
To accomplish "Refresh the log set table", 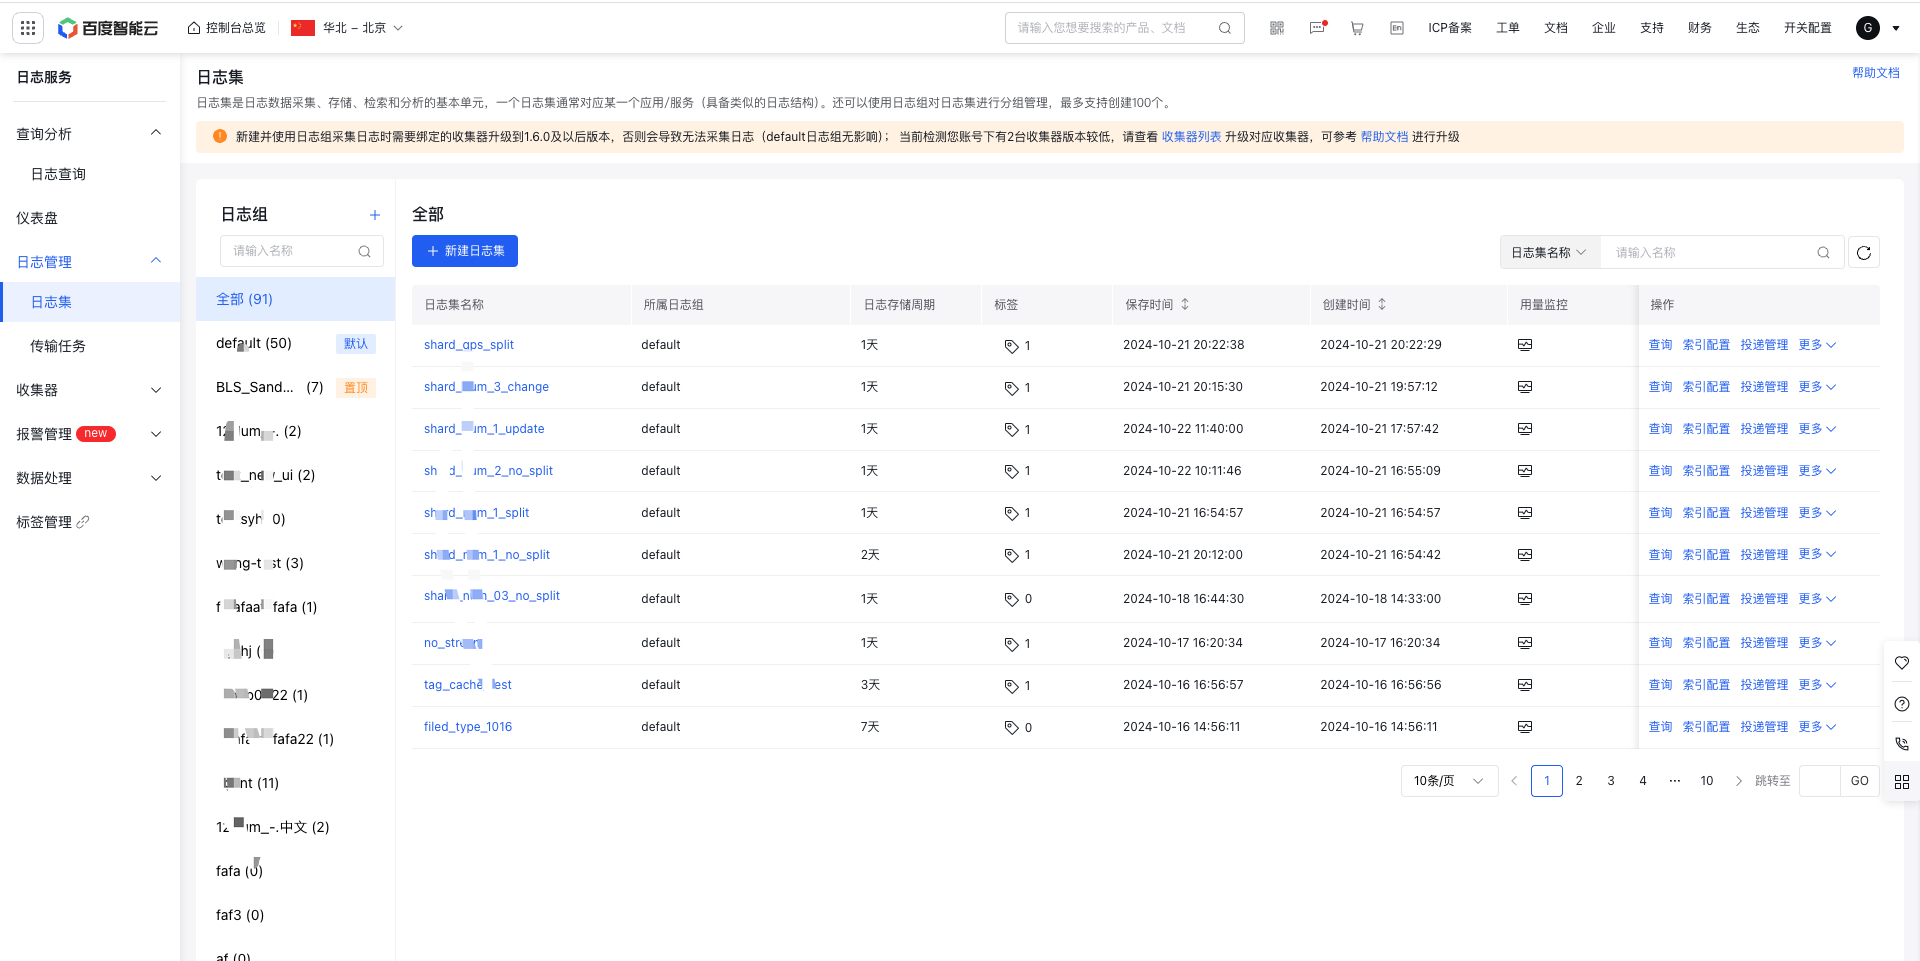I will [x=1864, y=253].
